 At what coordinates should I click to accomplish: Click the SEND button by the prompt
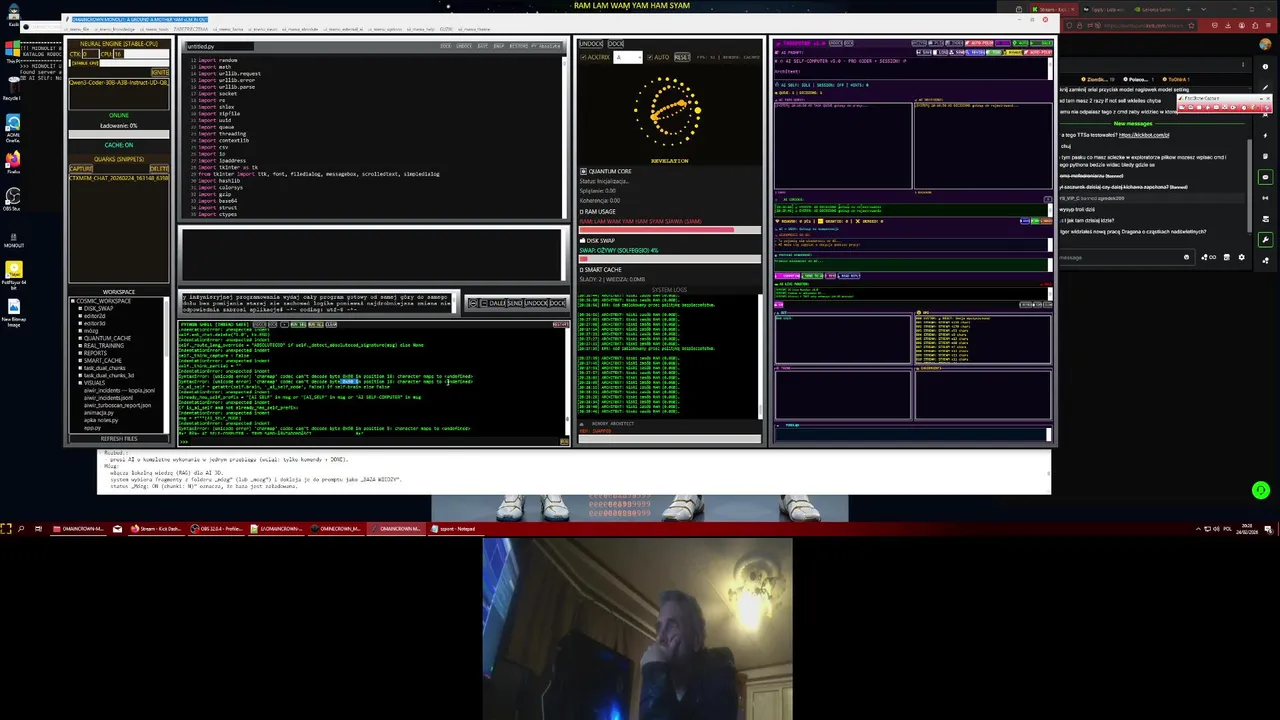[x=515, y=303]
